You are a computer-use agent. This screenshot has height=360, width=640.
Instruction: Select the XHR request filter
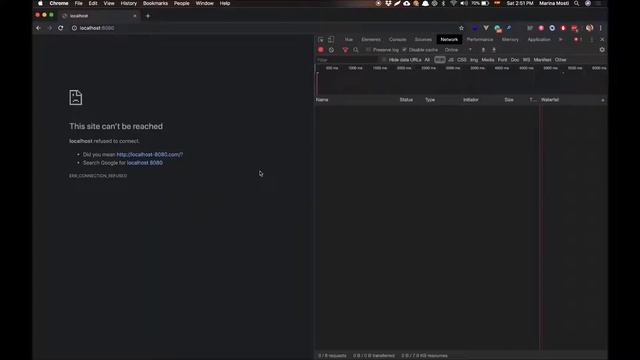[440, 60]
